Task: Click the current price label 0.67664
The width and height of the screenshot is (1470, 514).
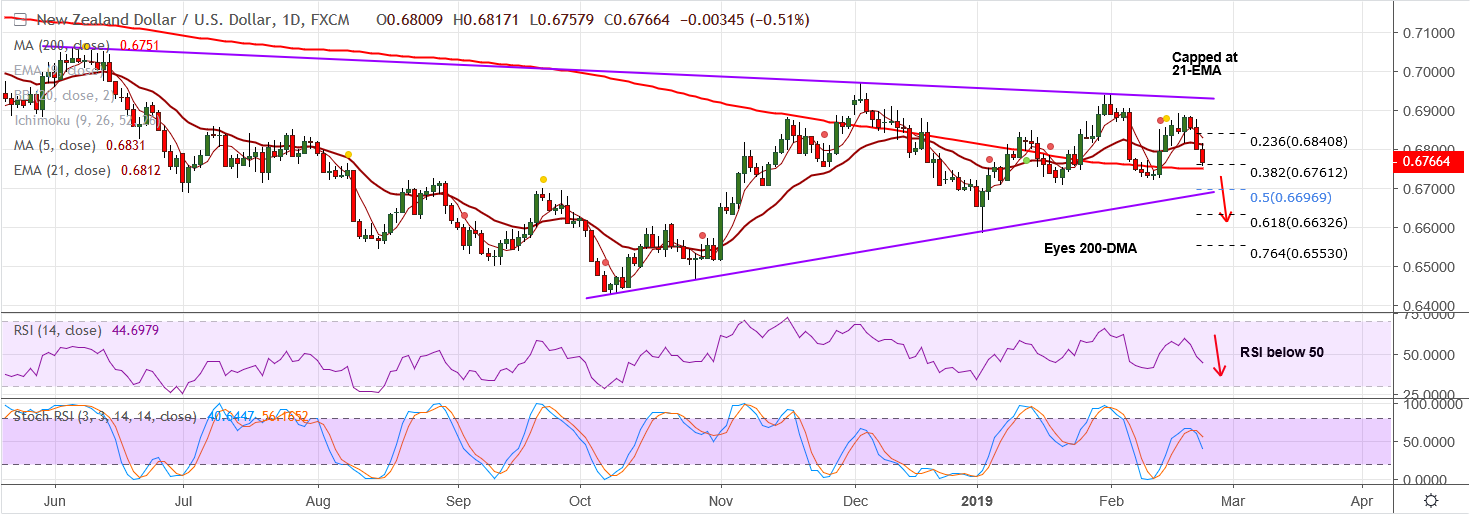Action: [1430, 160]
